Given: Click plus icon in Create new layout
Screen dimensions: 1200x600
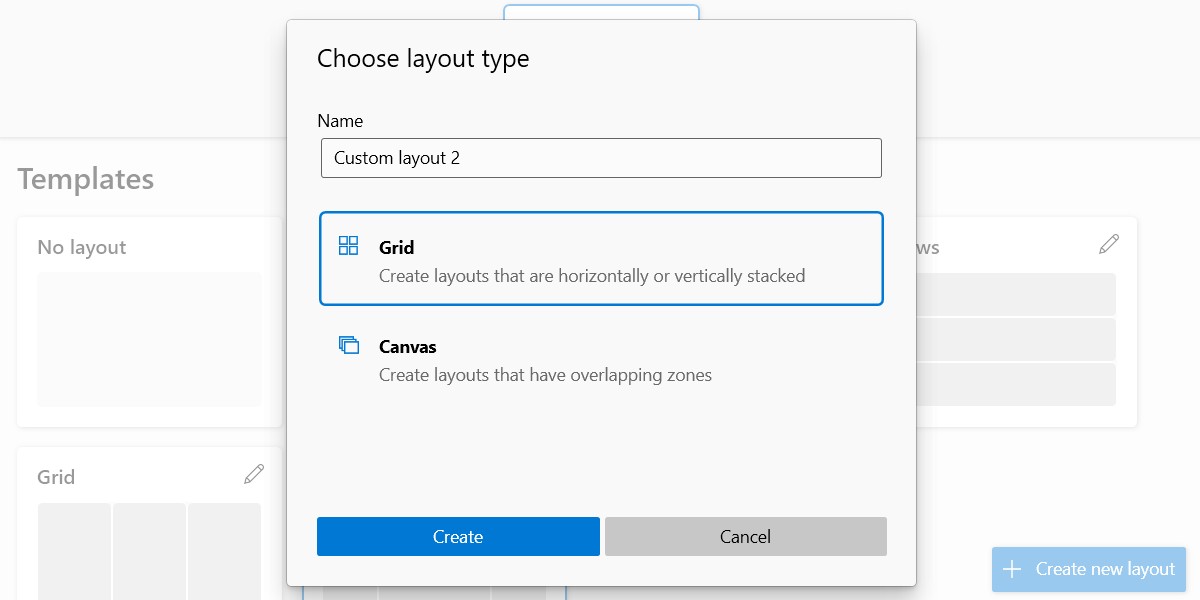Looking at the screenshot, I should tap(1012, 569).
